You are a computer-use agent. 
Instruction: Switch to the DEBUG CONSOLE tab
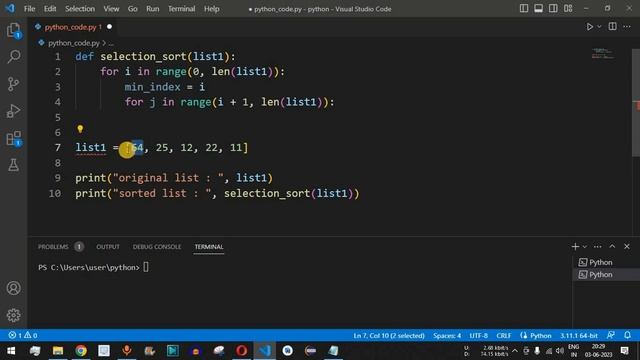(x=157, y=247)
